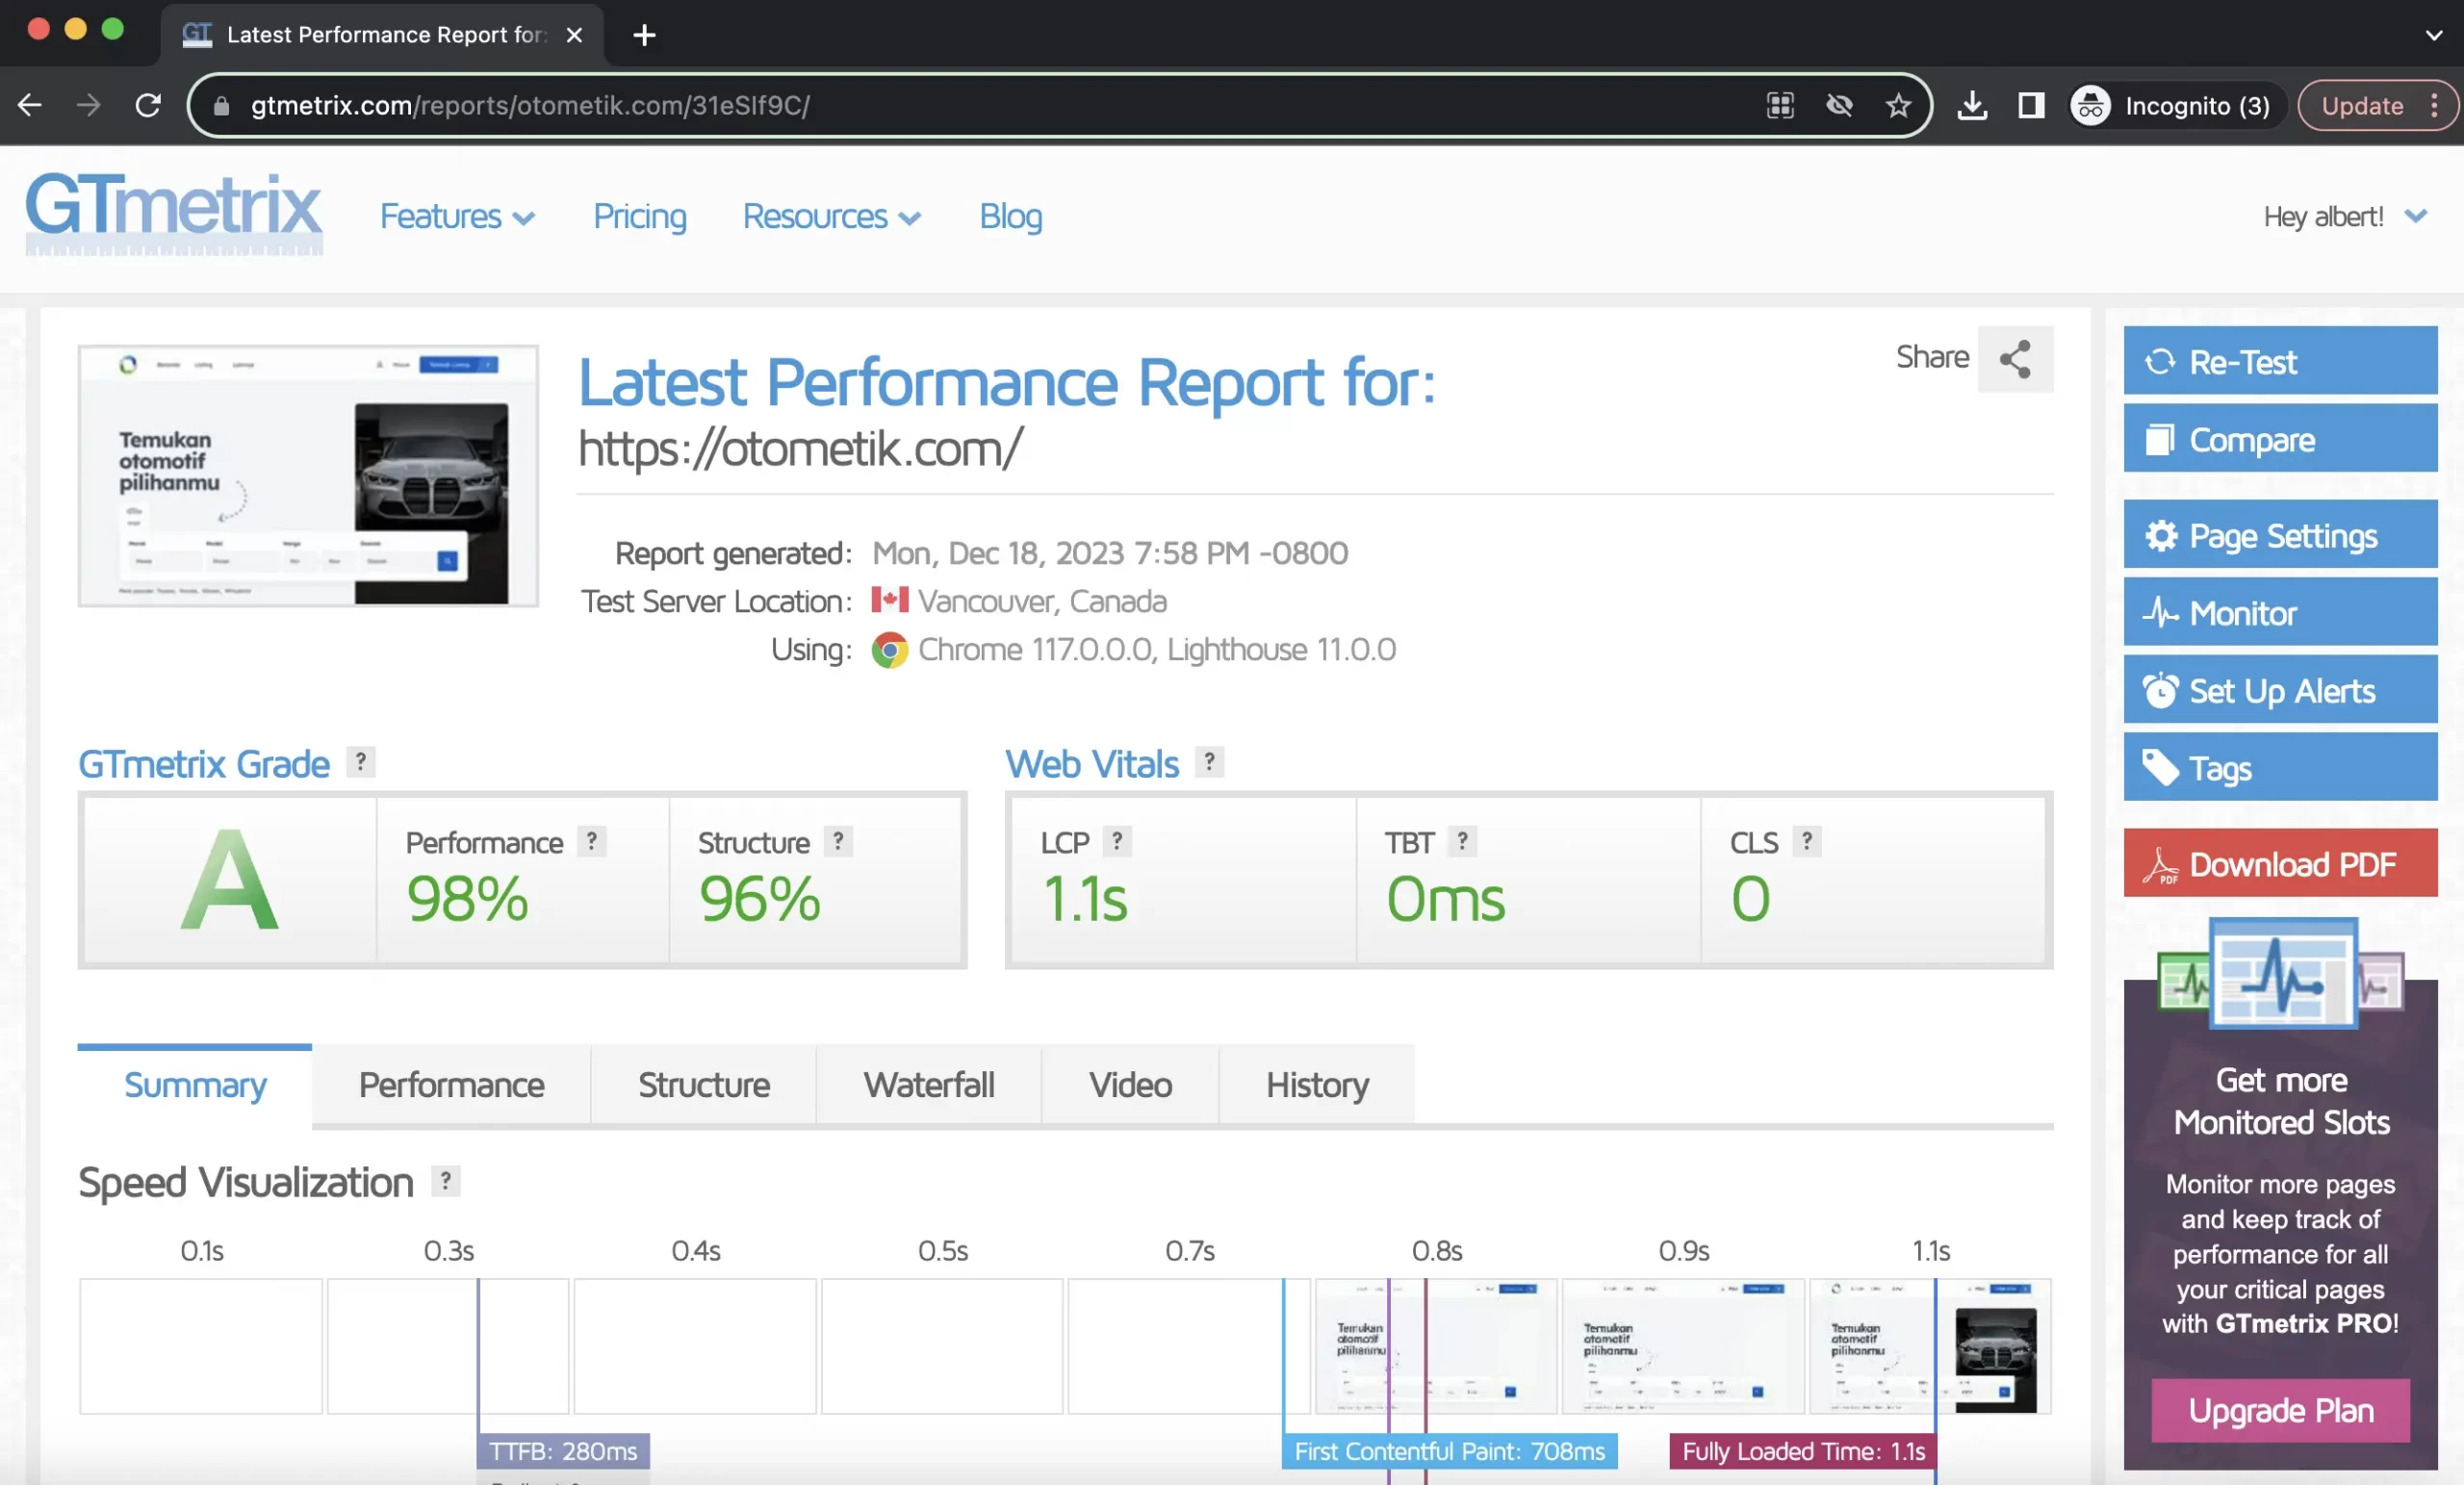Open the History tab

[1317, 1085]
